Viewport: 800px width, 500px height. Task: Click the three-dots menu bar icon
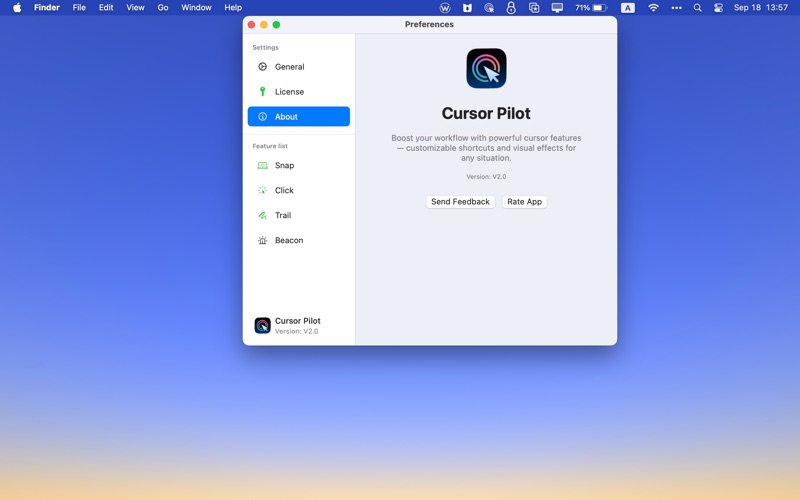pos(677,8)
